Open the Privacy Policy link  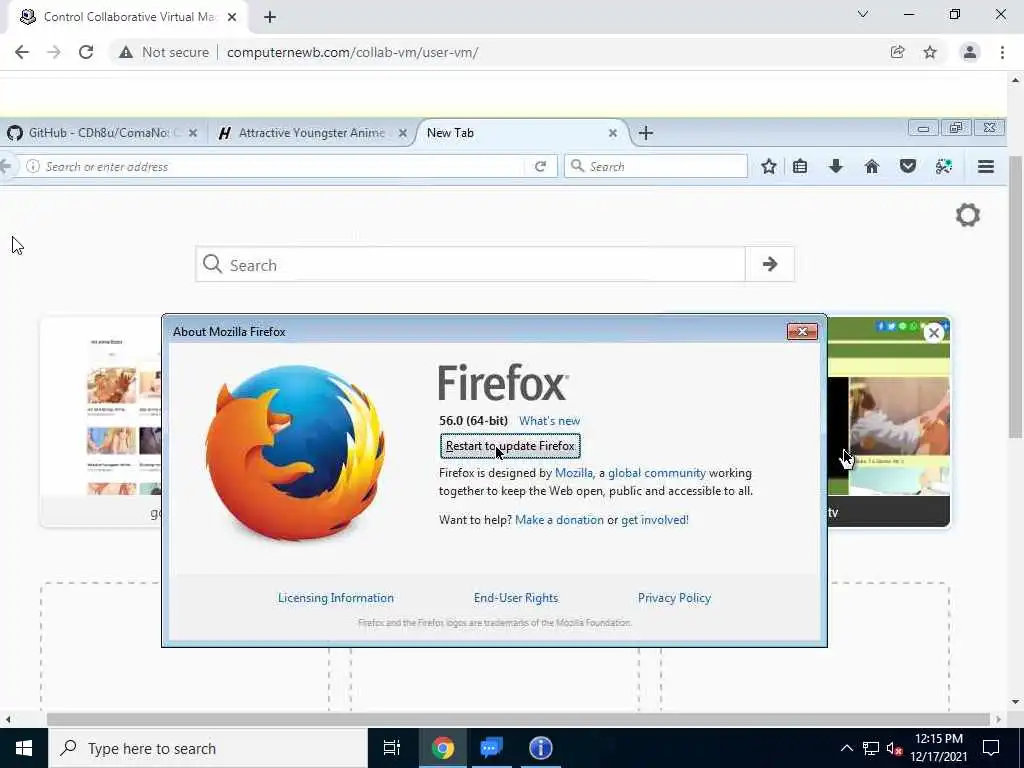[674, 598]
